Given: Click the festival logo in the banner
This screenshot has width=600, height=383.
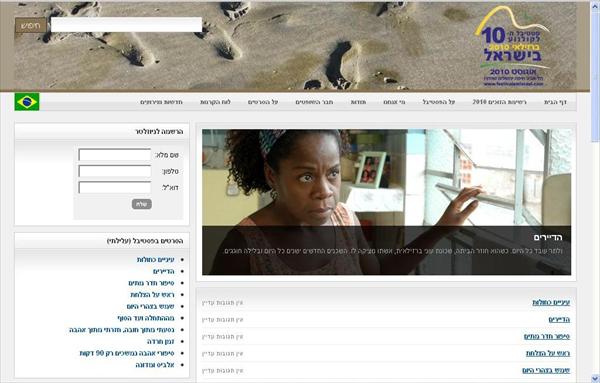Looking at the screenshot, I should [x=512, y=47].
